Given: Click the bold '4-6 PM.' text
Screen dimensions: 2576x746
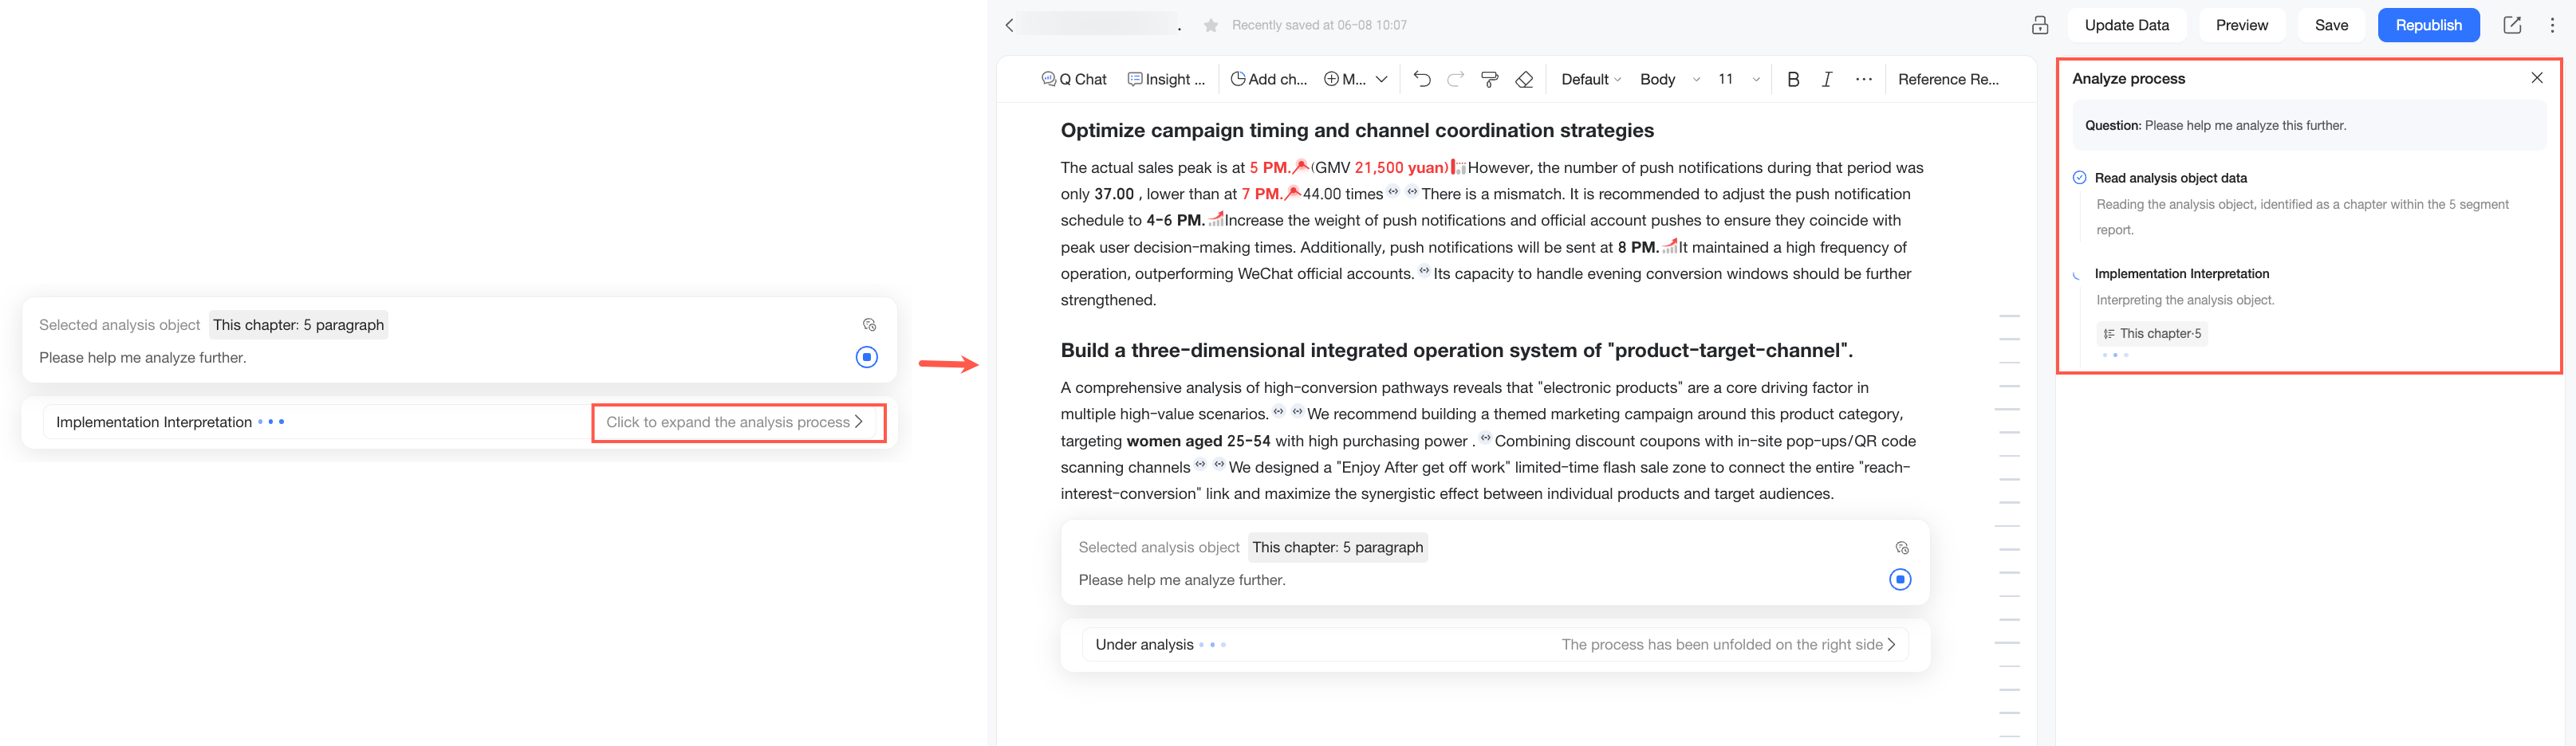Looking at the screenshot, I should (1175, 221).
